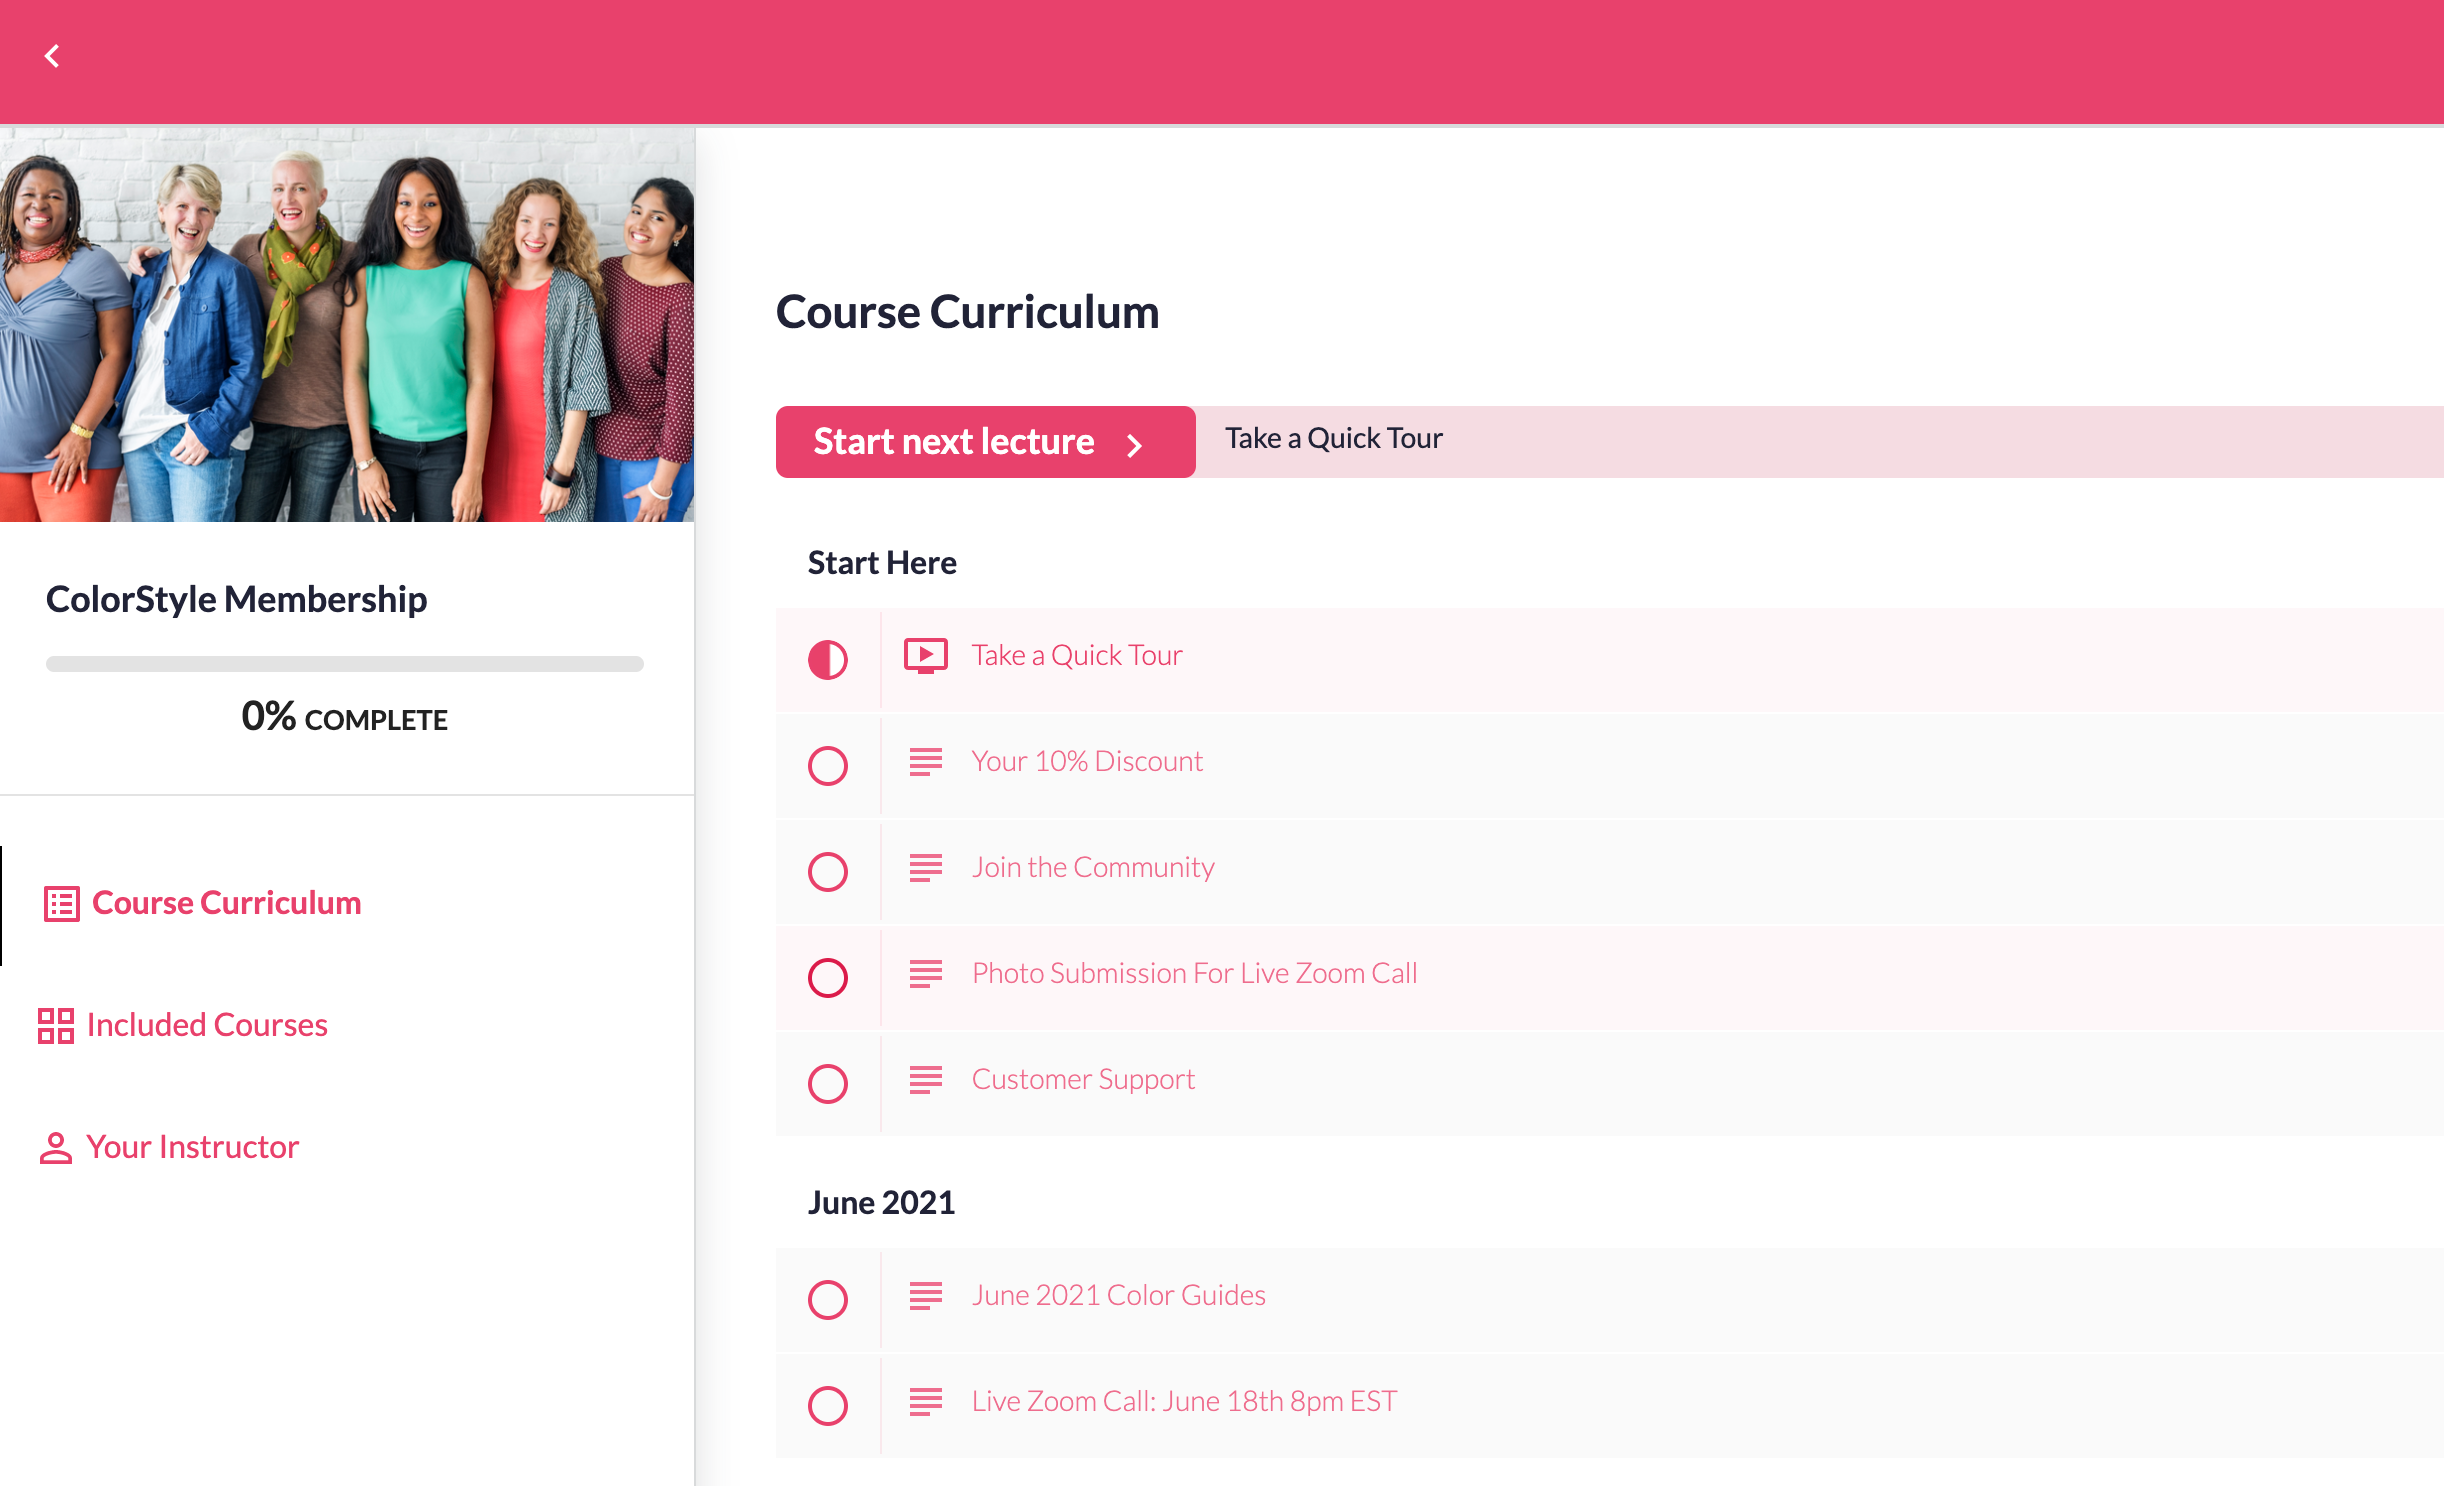Viewport: 2444px width, 1486px height.
Task: Click the video icon beside Take a Quick Tour
Action: point(926,656)
